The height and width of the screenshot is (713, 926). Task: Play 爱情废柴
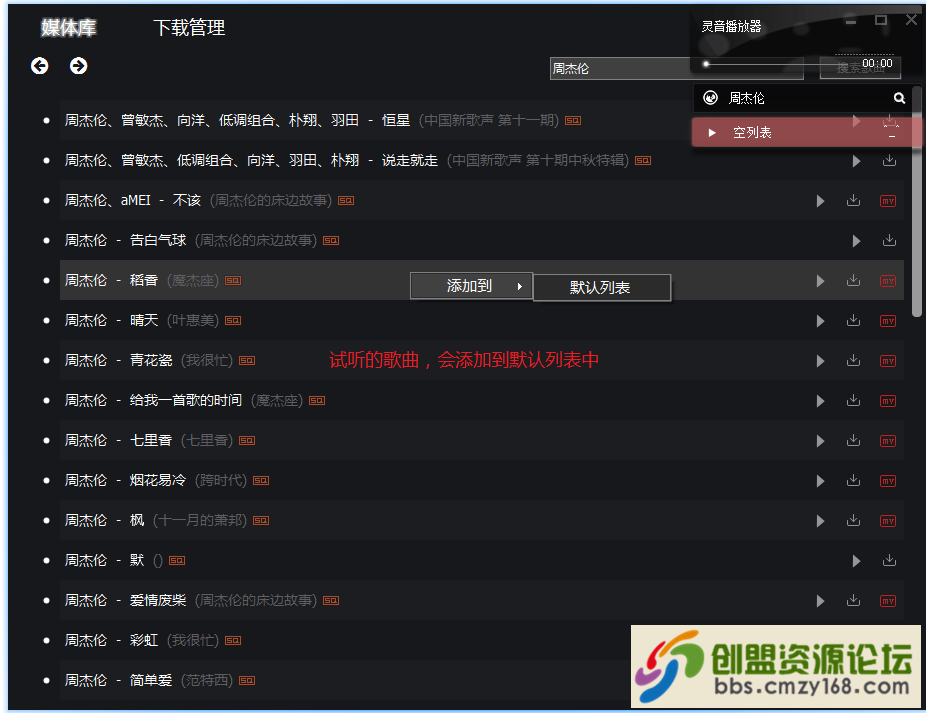pyautogui.click(x=820, y=601)
